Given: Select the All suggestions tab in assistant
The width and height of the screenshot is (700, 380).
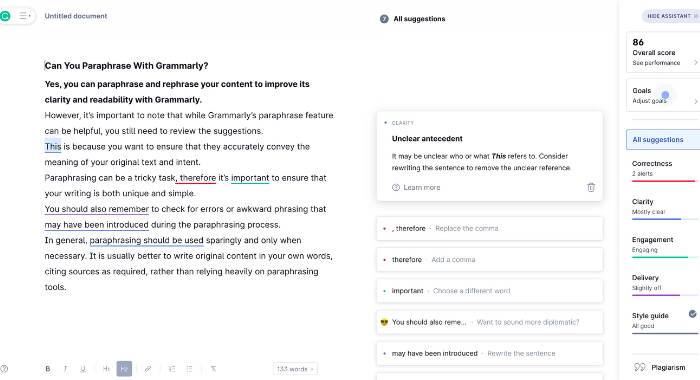Looking at the screenshot, I should tap(663, 140).
